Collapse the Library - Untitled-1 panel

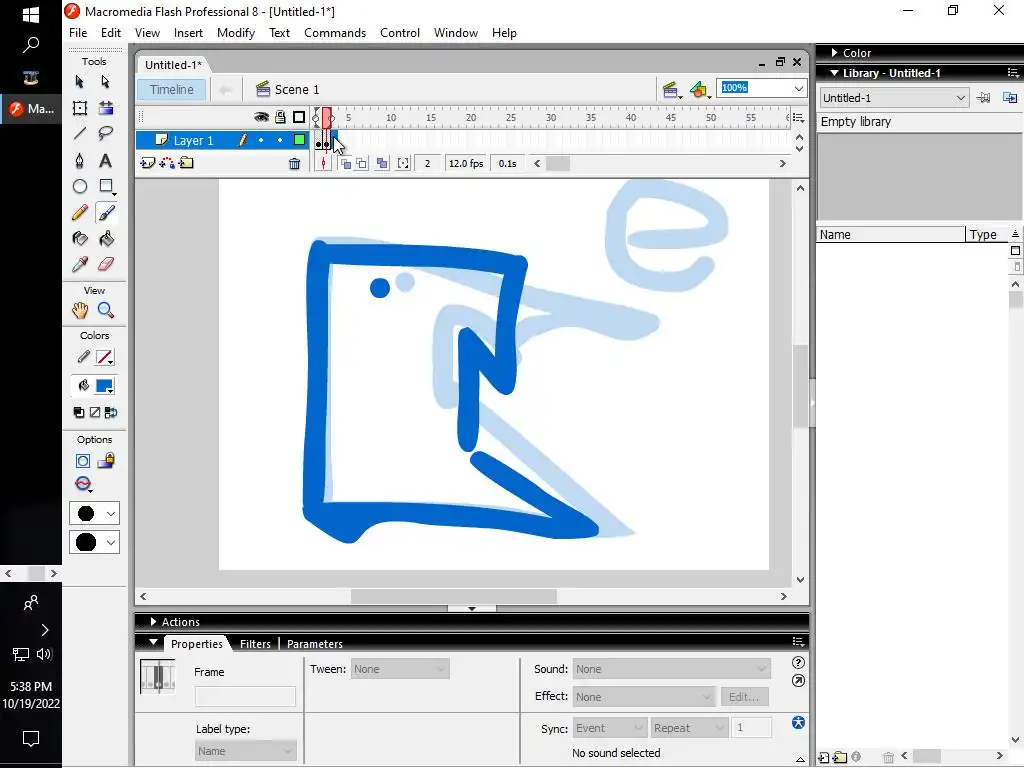[835, 73]
